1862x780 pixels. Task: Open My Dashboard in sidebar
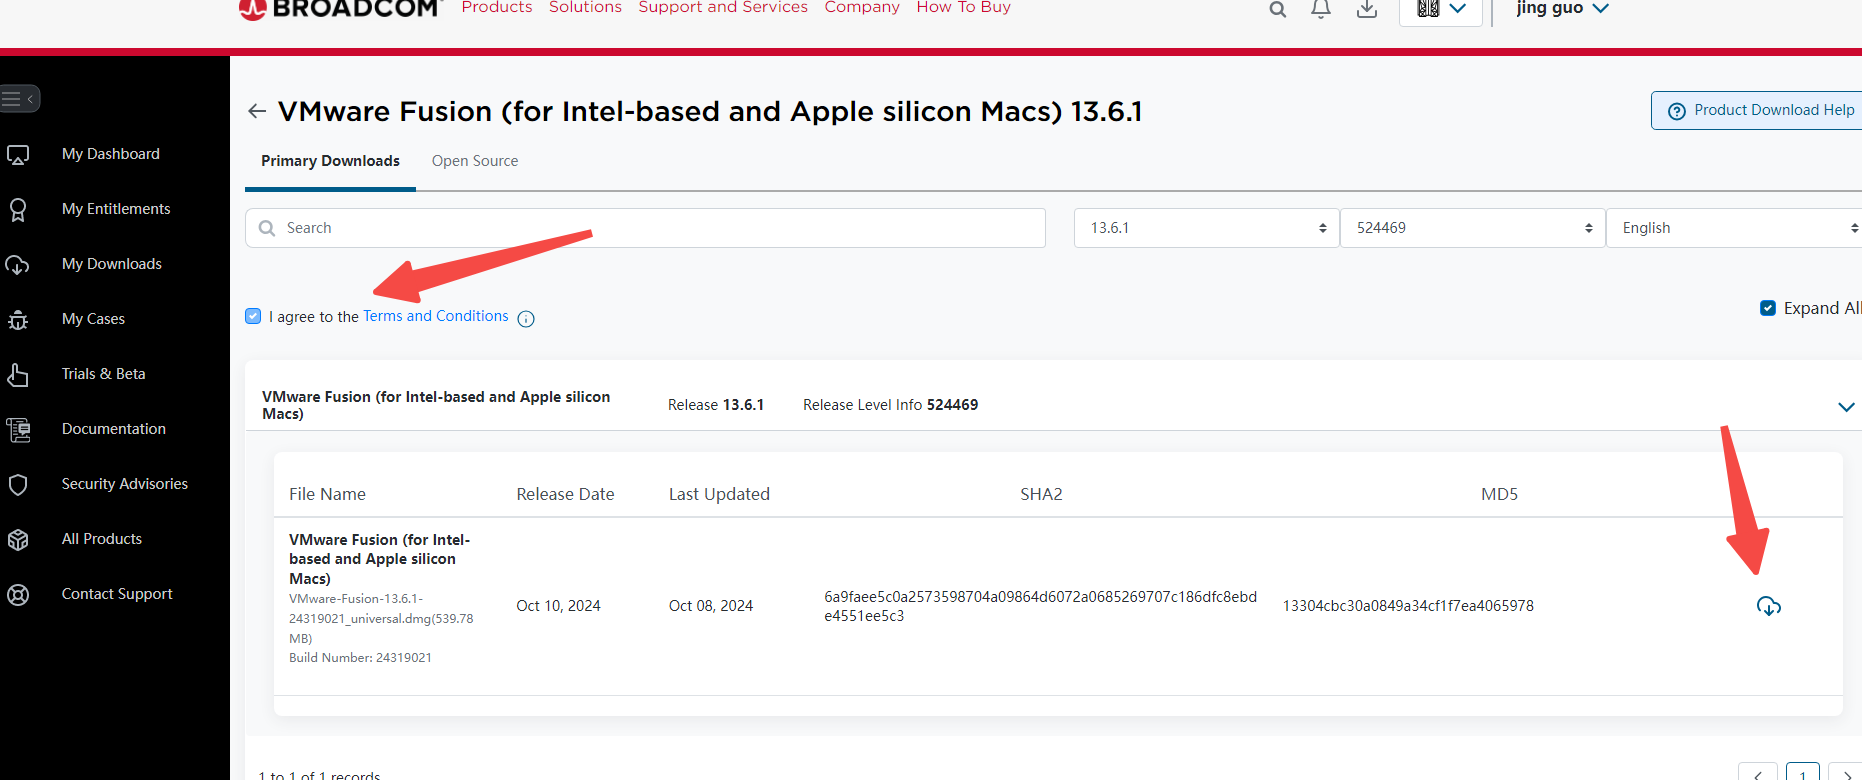pos(111,154)
